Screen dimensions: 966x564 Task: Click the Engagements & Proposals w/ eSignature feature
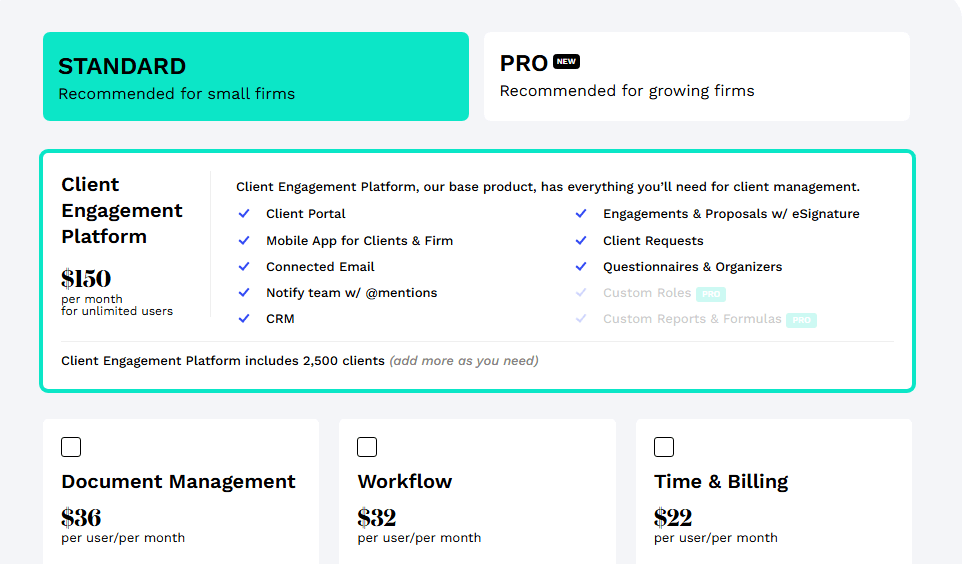click(731, 214)
